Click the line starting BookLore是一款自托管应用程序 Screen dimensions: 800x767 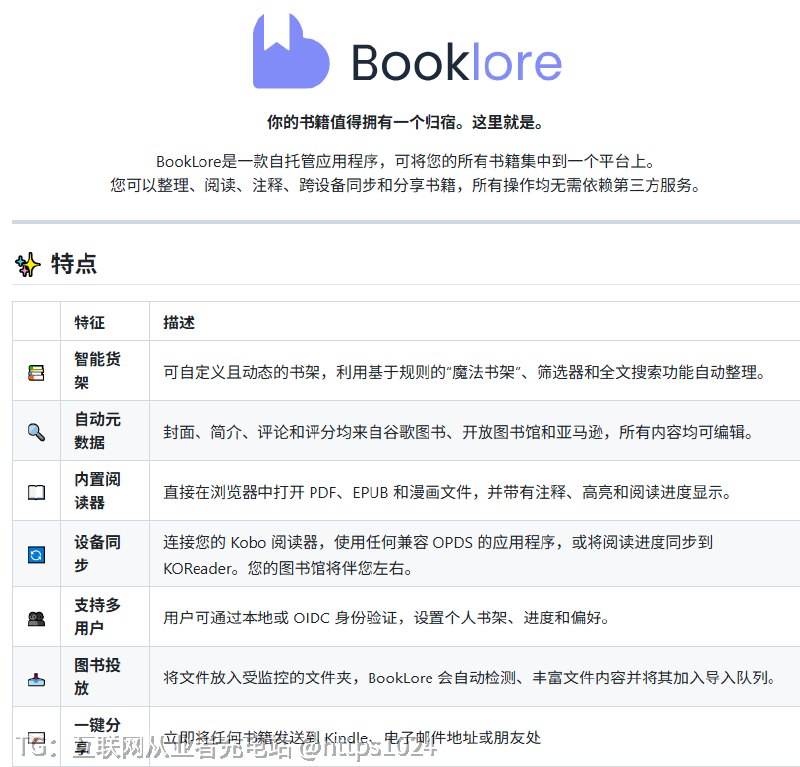[x=405, y=162]
